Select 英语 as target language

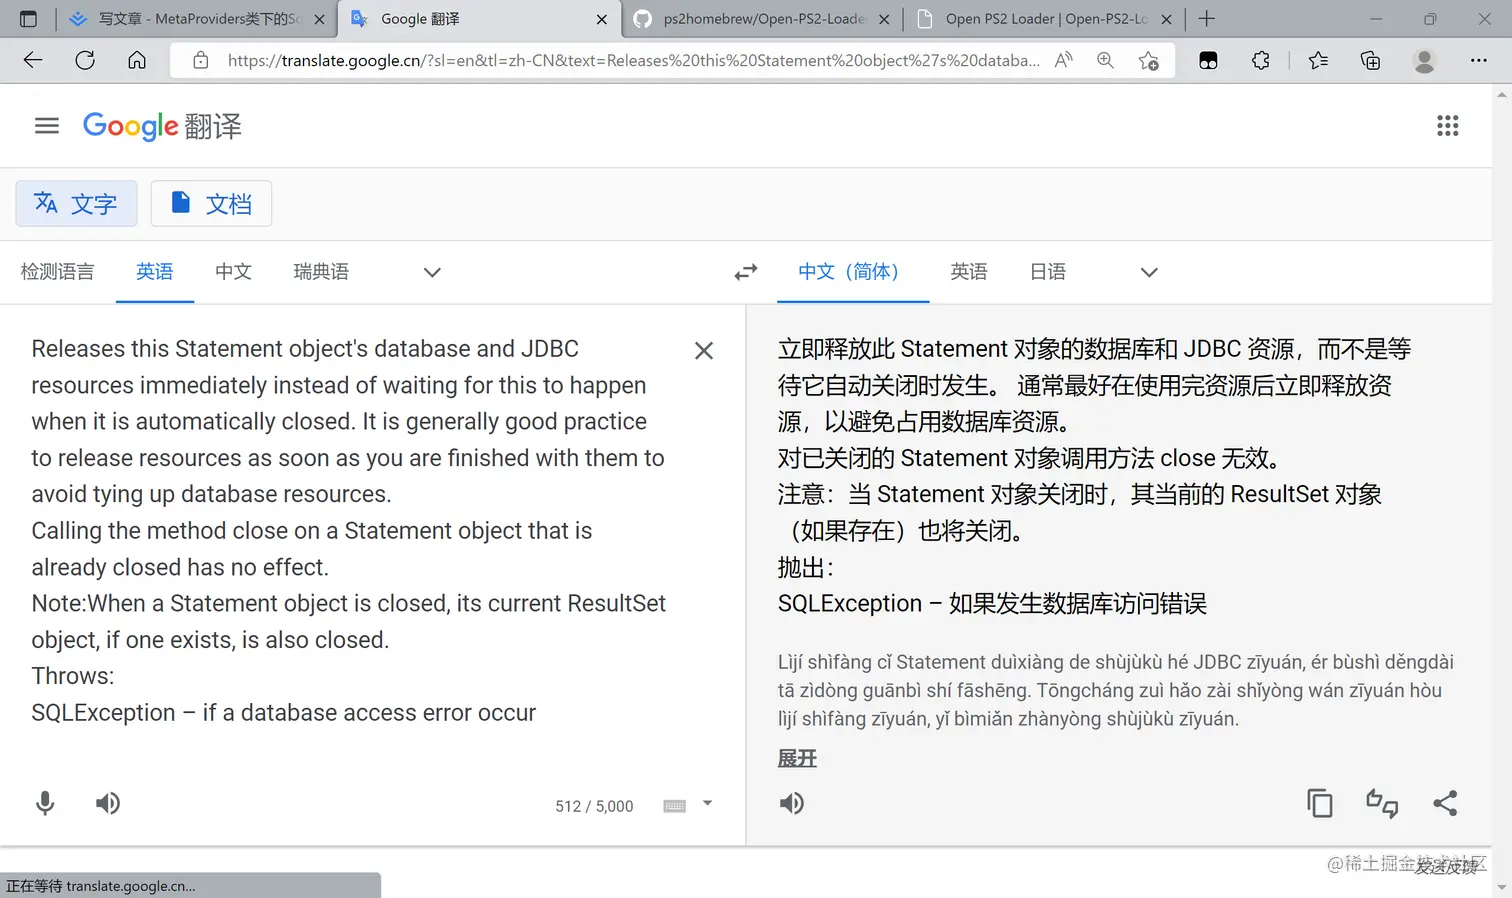pos(969,272)
